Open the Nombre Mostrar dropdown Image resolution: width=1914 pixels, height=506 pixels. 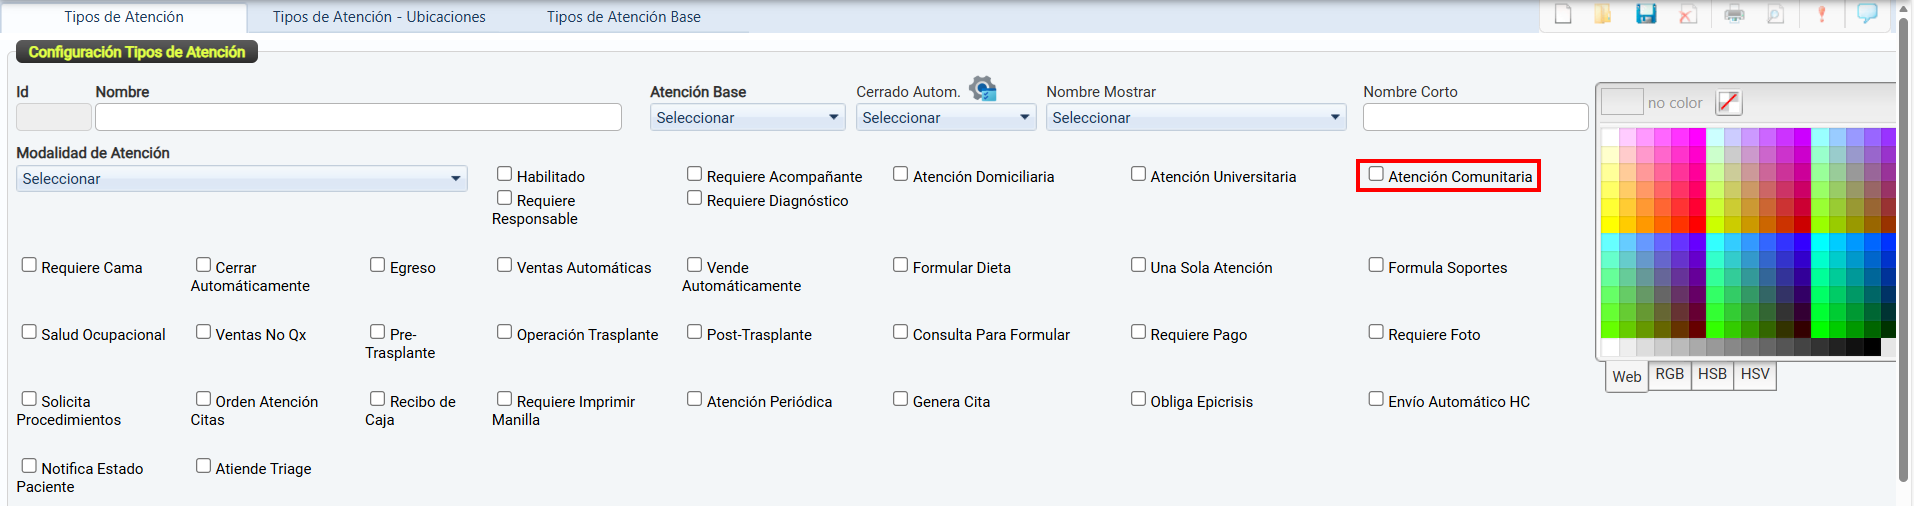(x=1195, y=118)
